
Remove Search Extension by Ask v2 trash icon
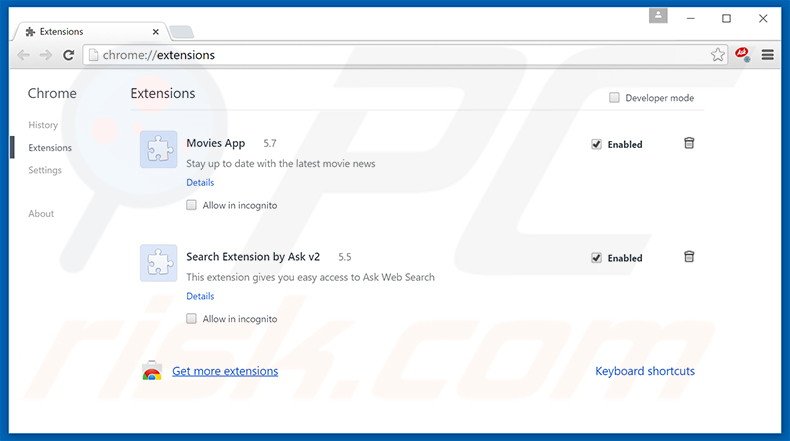tap(689, 257)
